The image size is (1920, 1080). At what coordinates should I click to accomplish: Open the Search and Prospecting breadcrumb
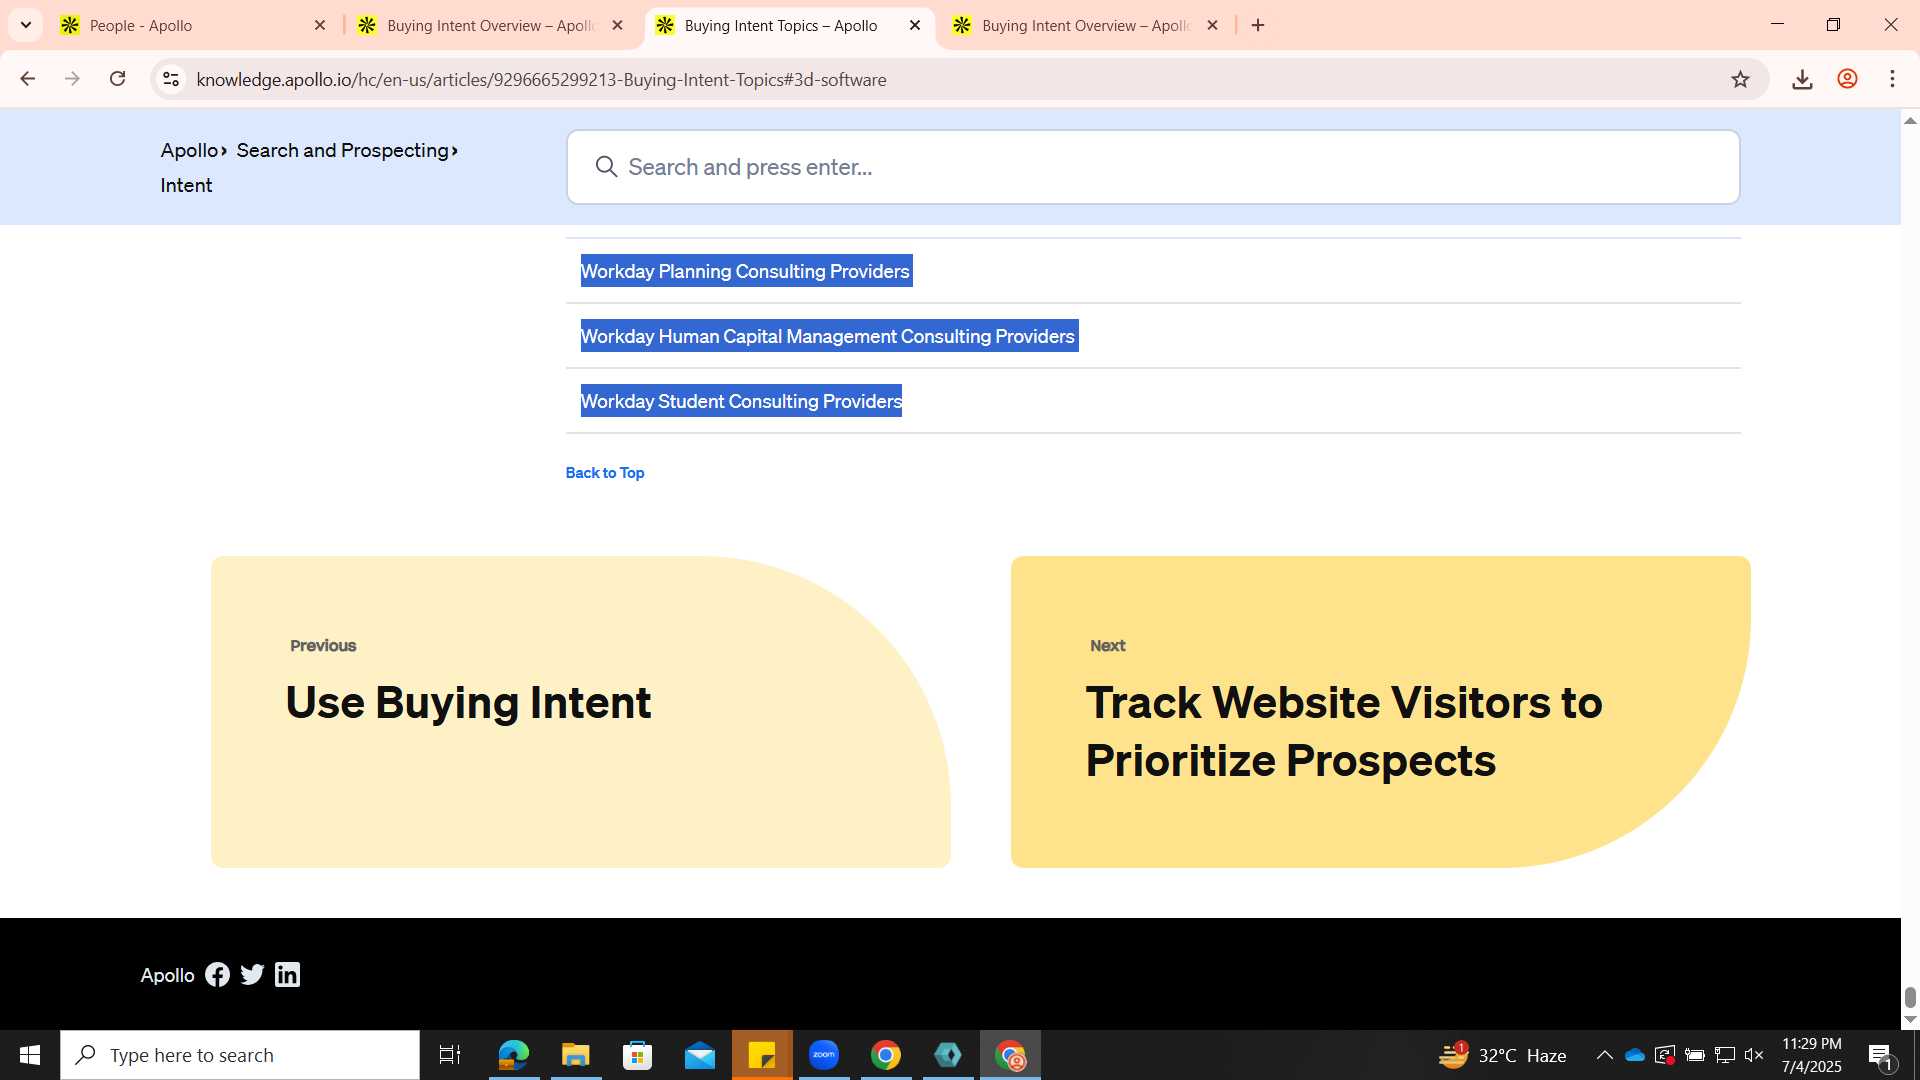[342, 150]
